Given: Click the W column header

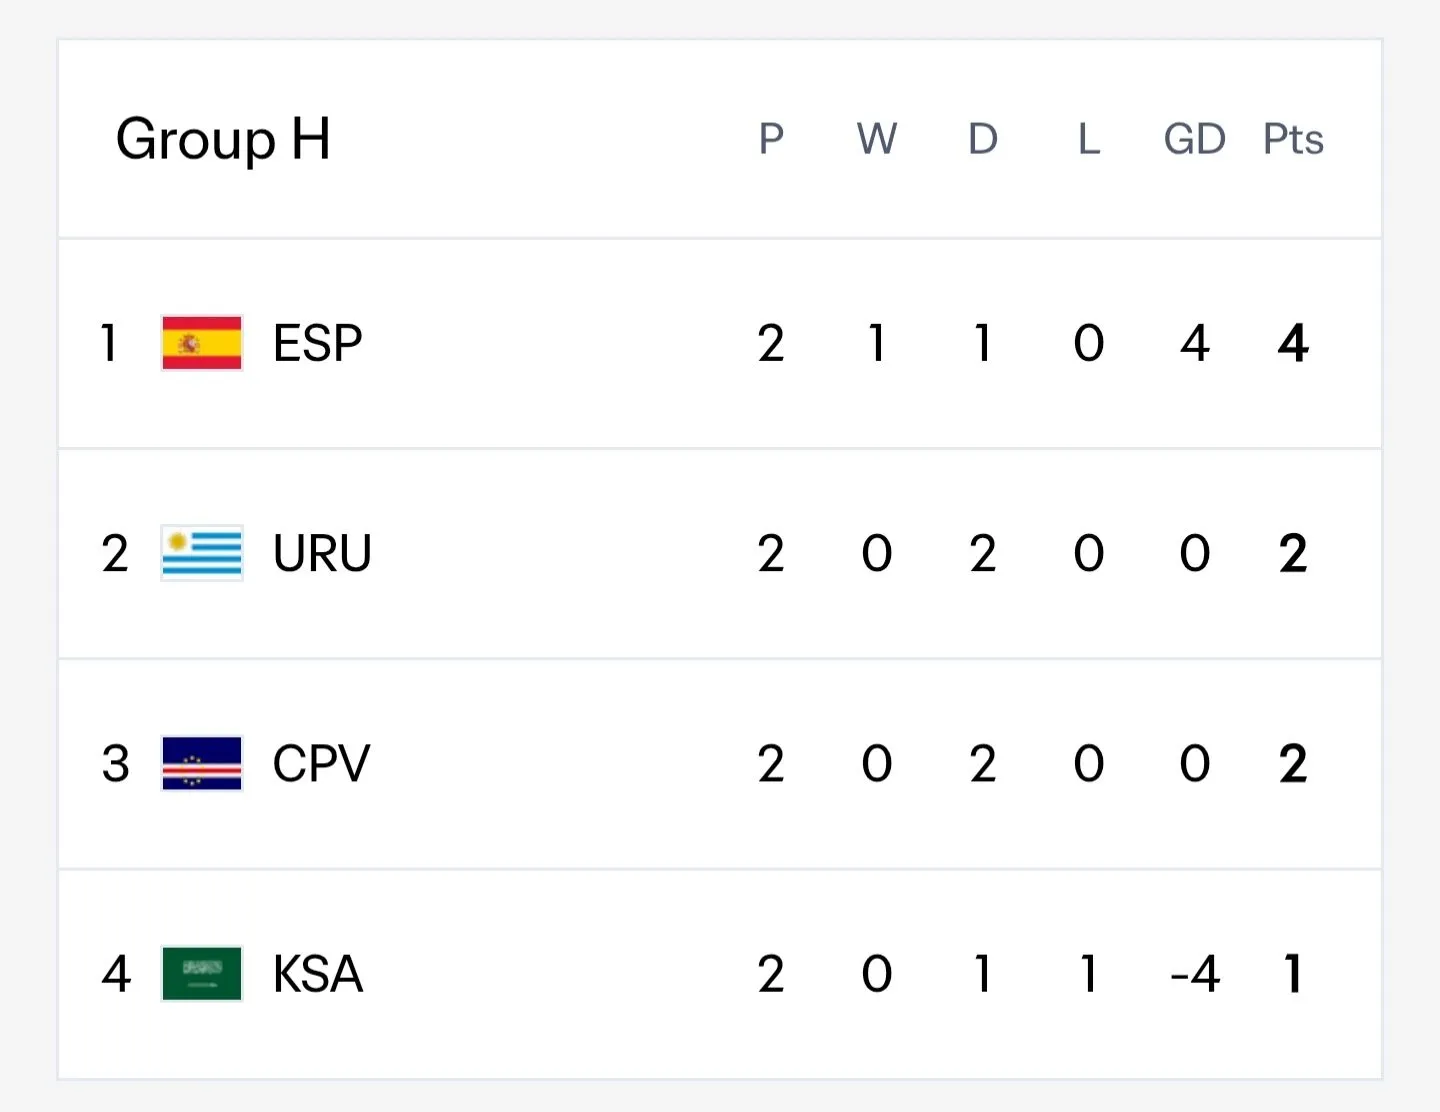Looking at the screenshot, I should tap(877, 139).
